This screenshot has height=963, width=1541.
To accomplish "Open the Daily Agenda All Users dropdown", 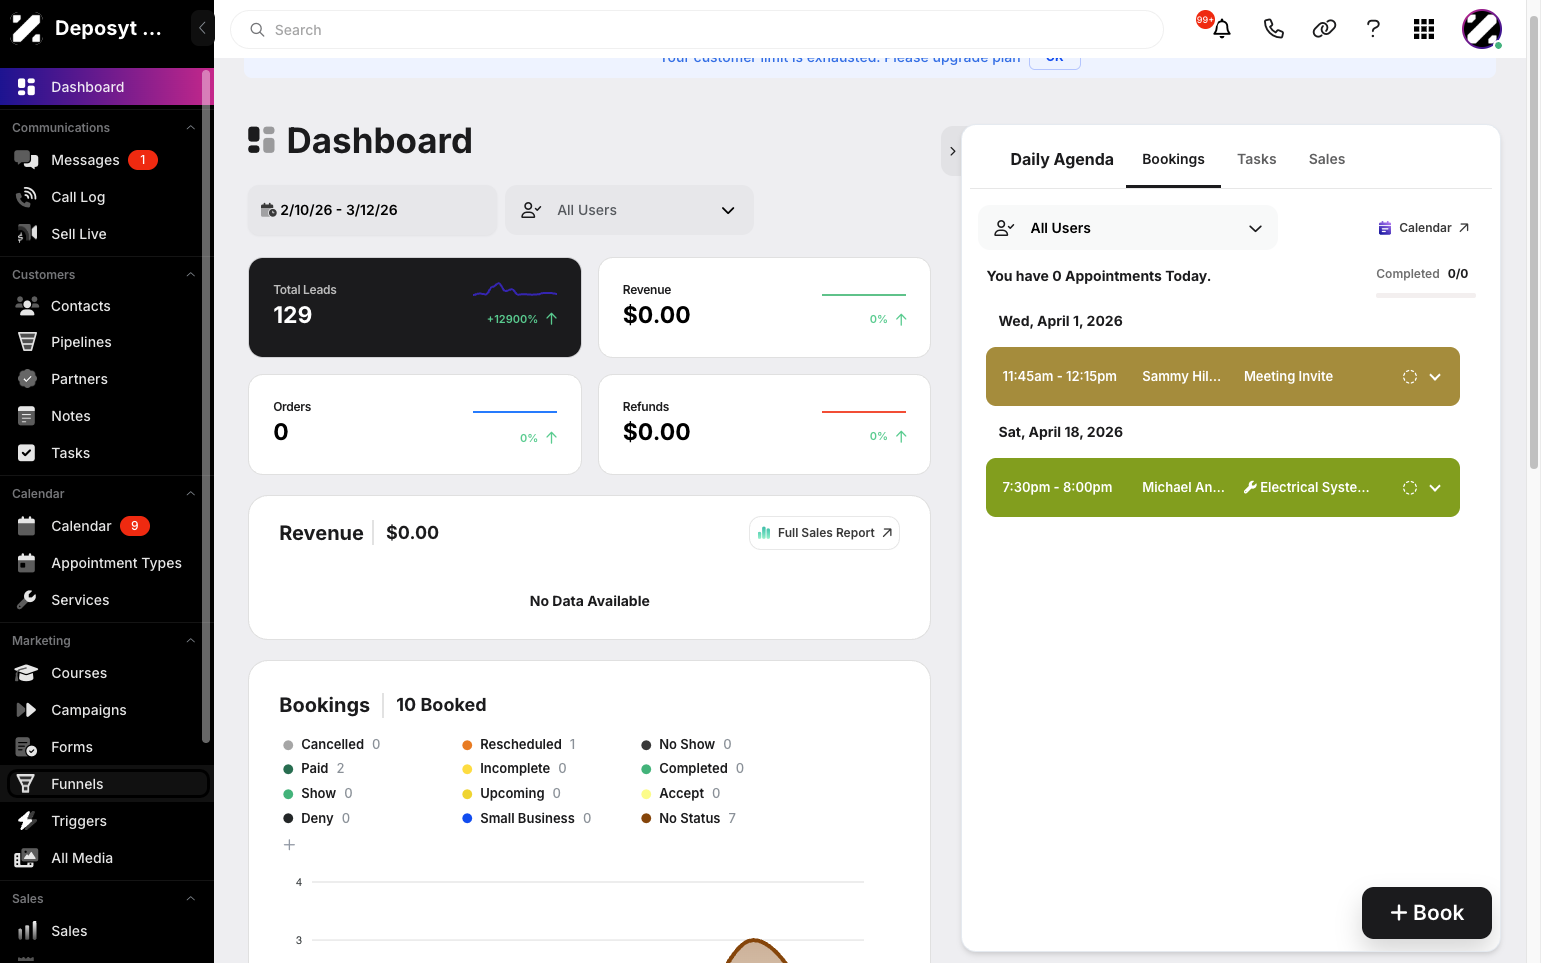I will click(x=1128, y=228).
